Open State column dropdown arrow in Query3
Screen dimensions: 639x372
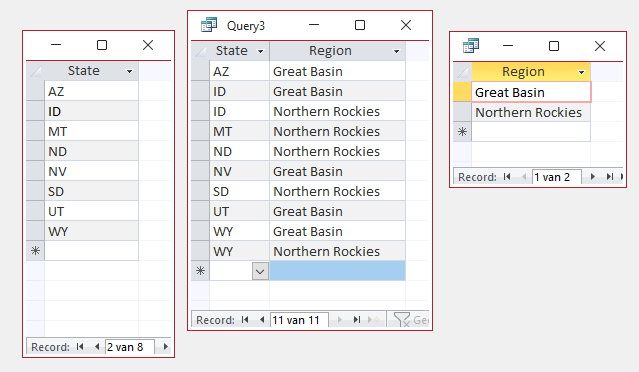coord(260,51)
